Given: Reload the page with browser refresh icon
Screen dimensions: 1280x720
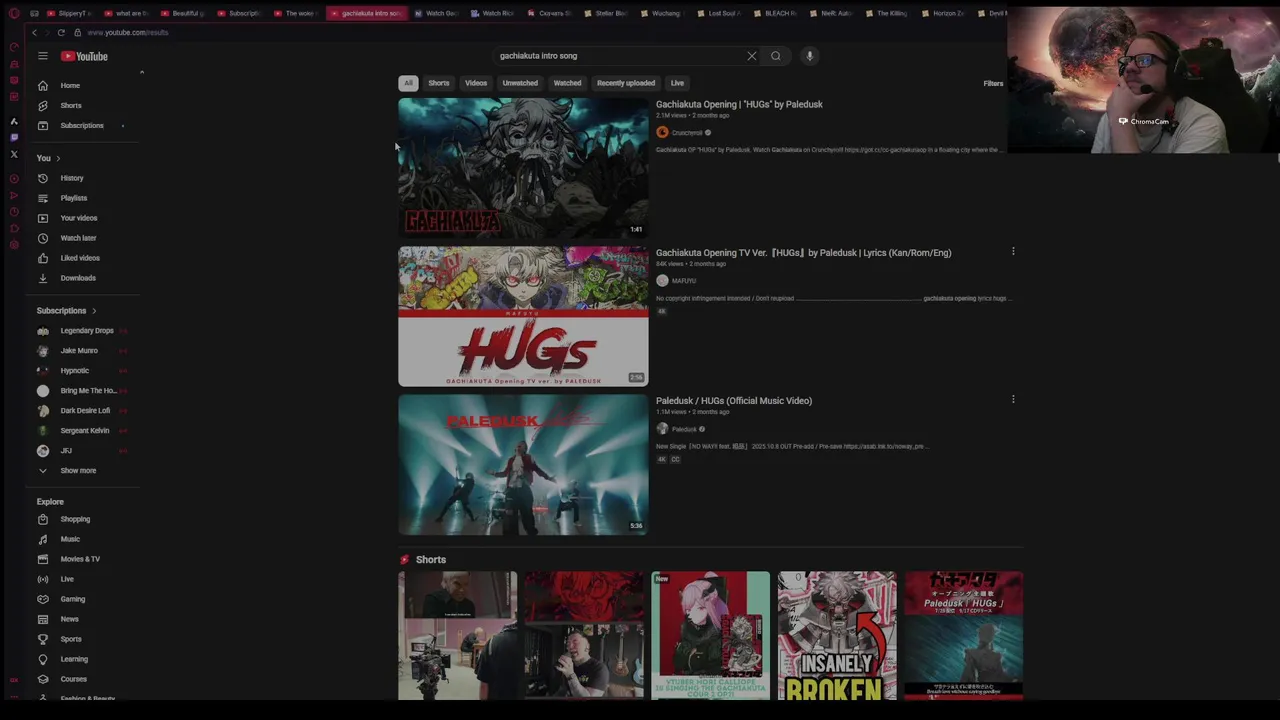Looking at the screenshot, I should pyautogui.click(x=61, y=32).
